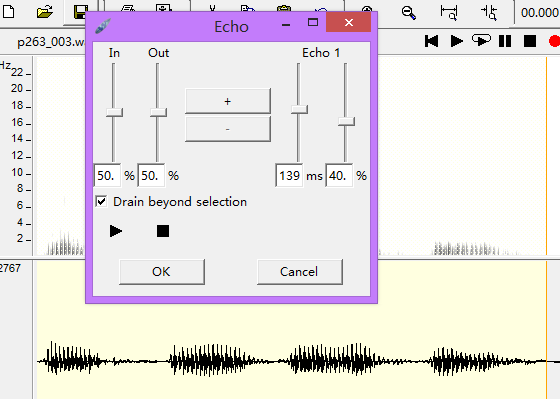Click the Zoom out magnifier icon

408,13
